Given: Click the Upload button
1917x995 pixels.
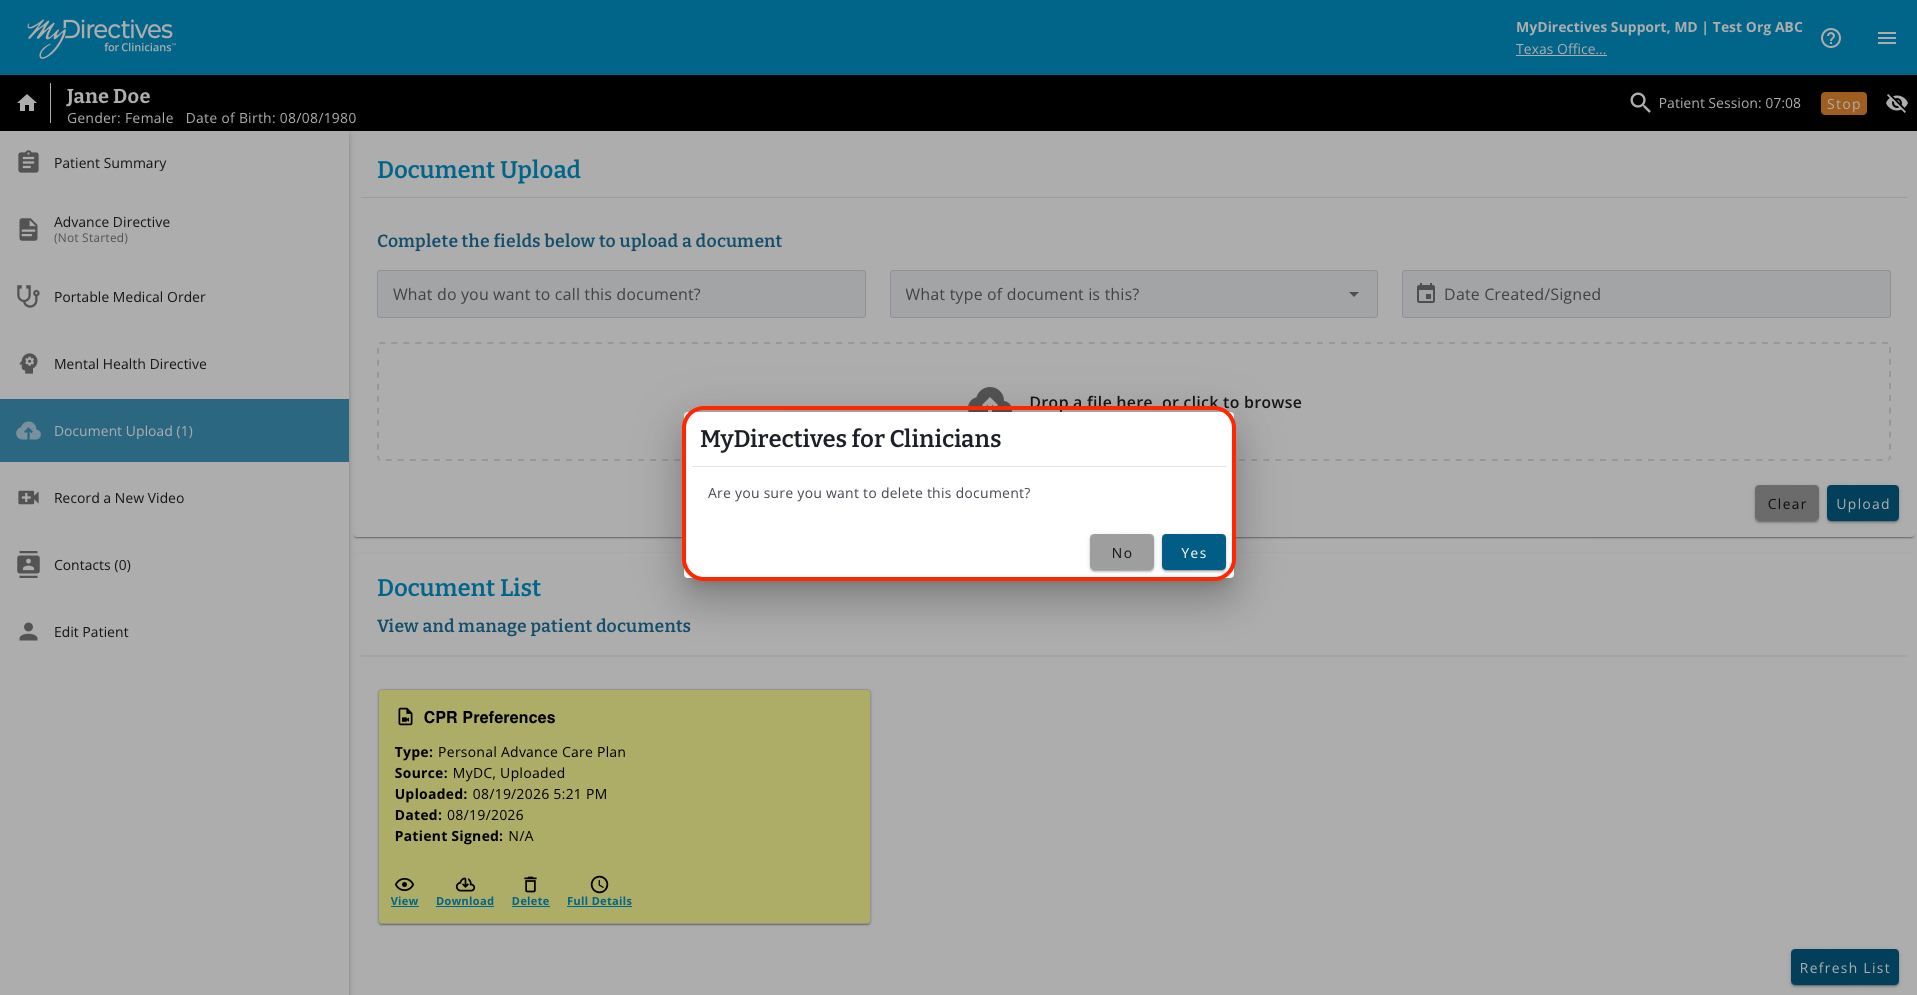Looking at the screenshot, I should pyautogui.click(x=1862, y=504).
